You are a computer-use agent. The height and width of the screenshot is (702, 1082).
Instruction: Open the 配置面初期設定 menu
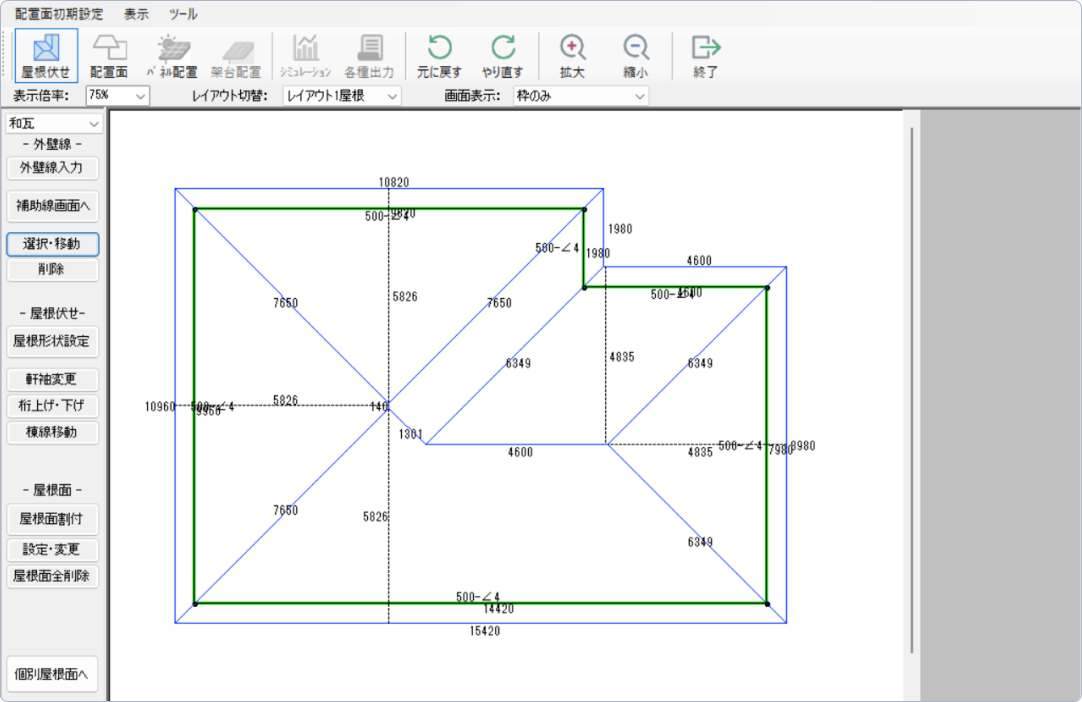pos(58,14)
